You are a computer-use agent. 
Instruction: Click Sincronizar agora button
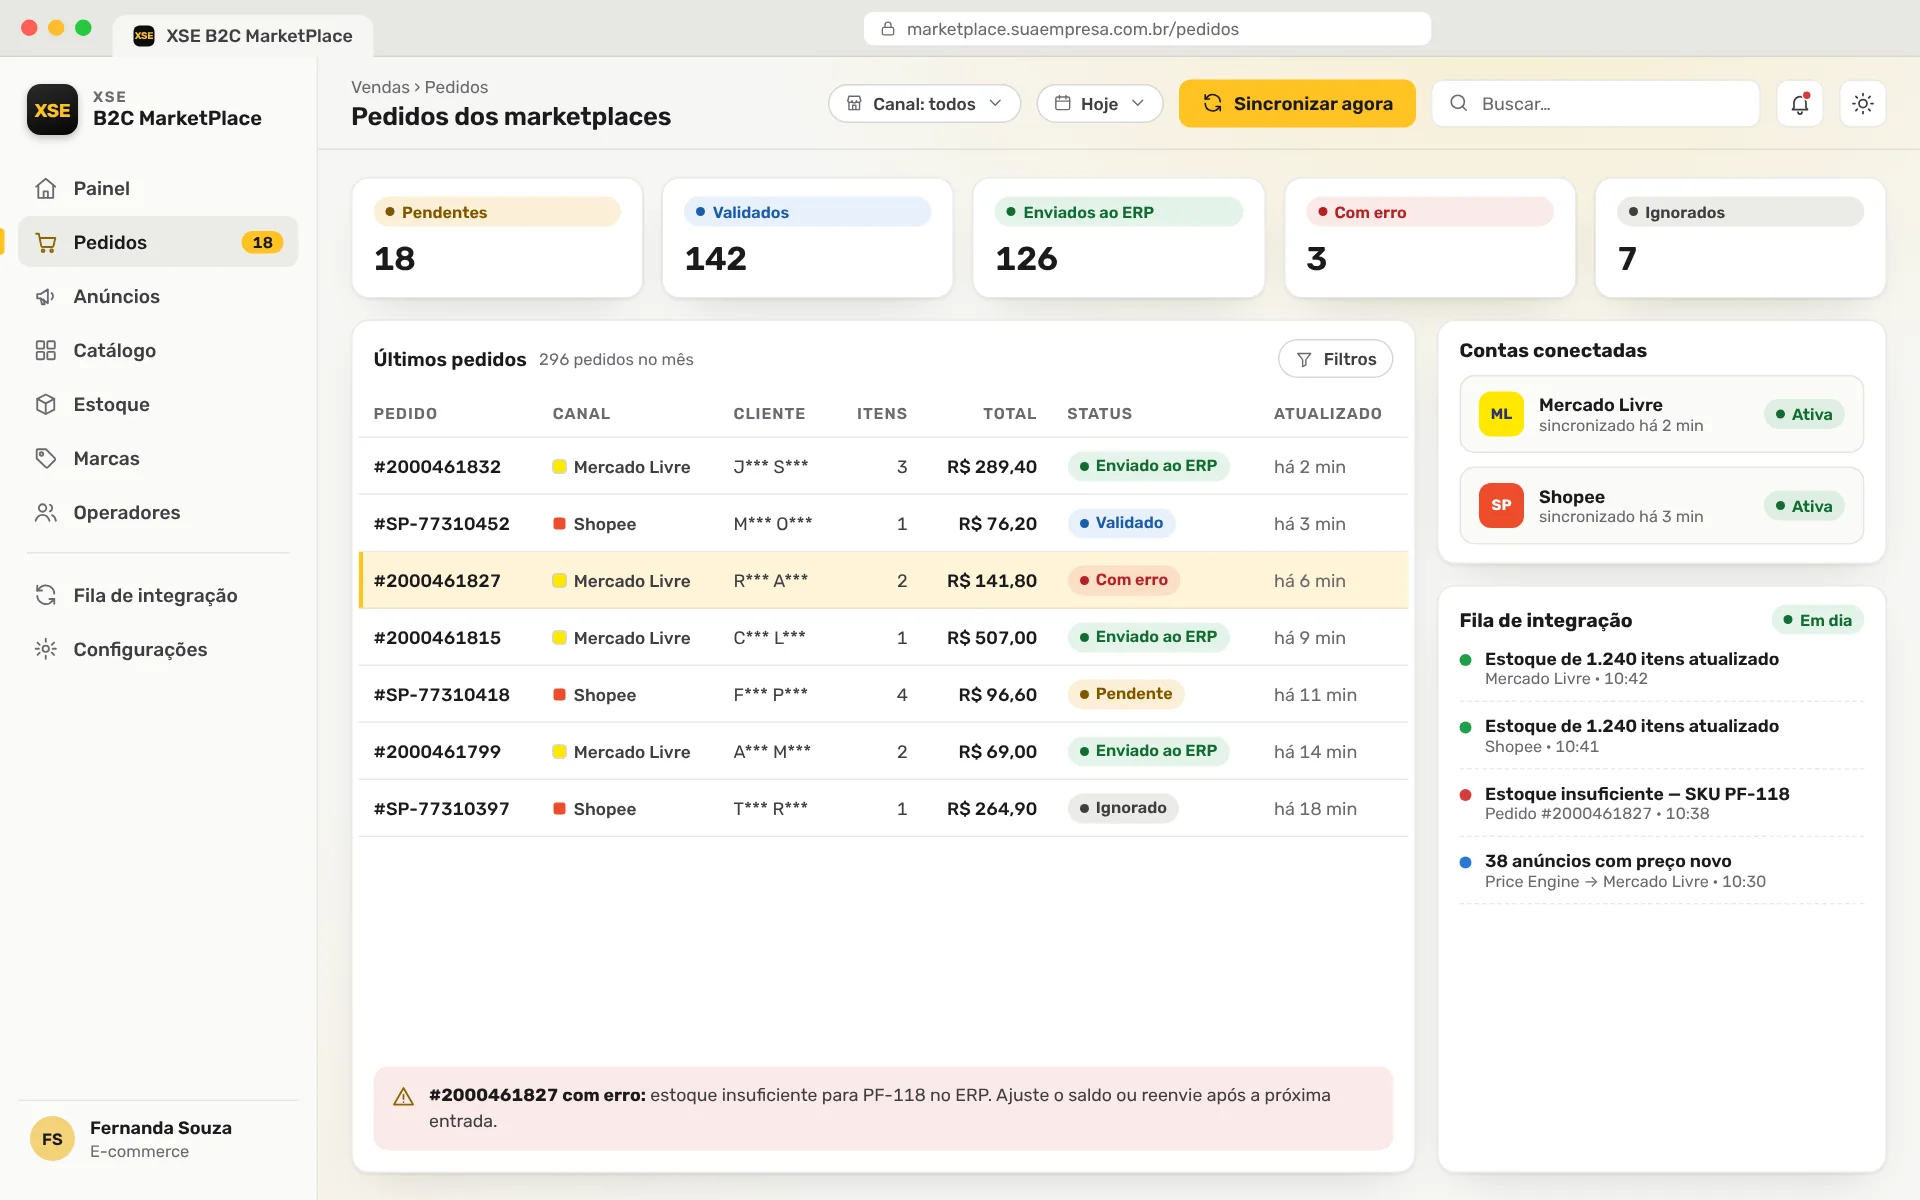tap(1297, 103)
